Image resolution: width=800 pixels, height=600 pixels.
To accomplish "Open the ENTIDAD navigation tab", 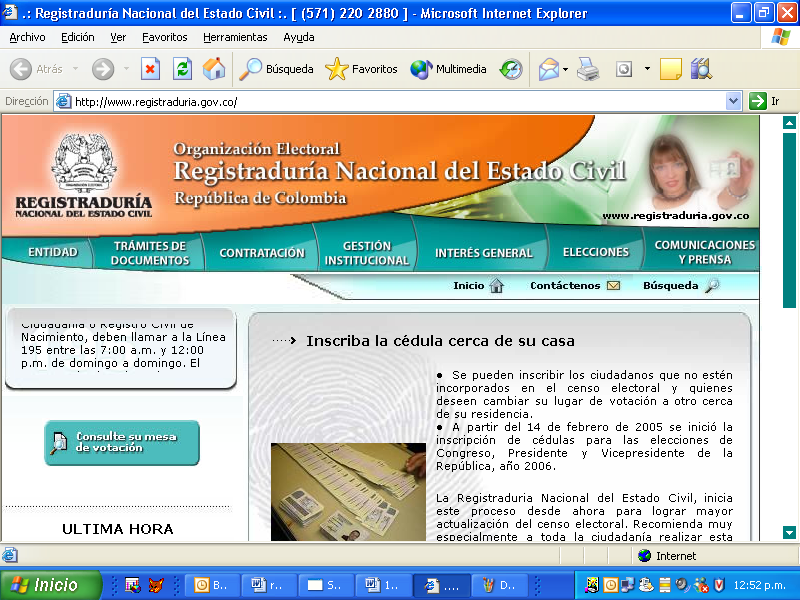I will 53,252.
